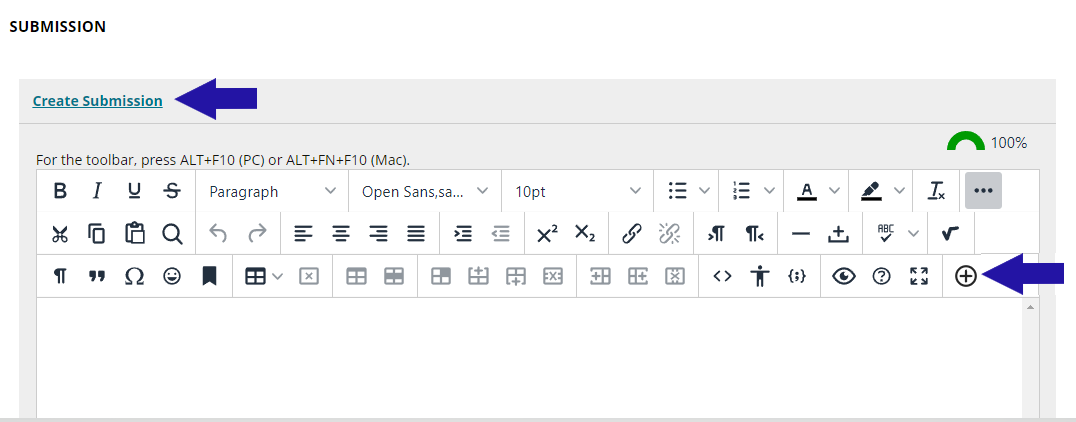Screen dimensions: 1076x422
Task: Insert a link with chain icon
Action: 631,234
